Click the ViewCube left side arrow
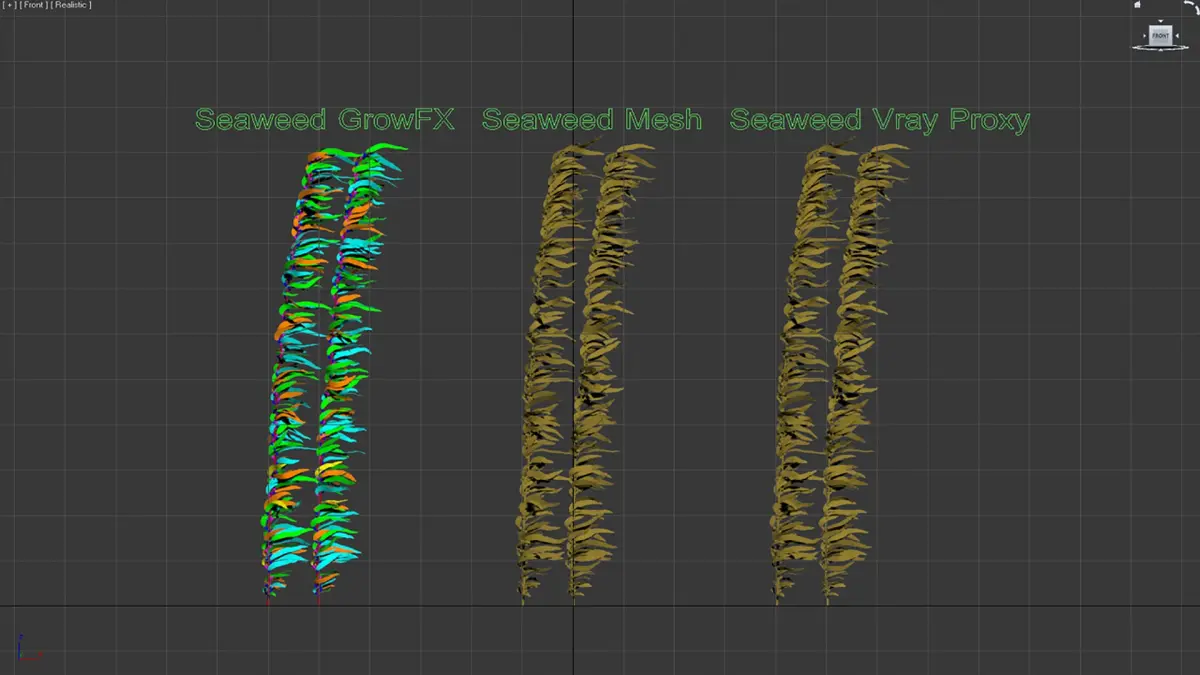The image size is (1200, 675). coord(1144,36)
